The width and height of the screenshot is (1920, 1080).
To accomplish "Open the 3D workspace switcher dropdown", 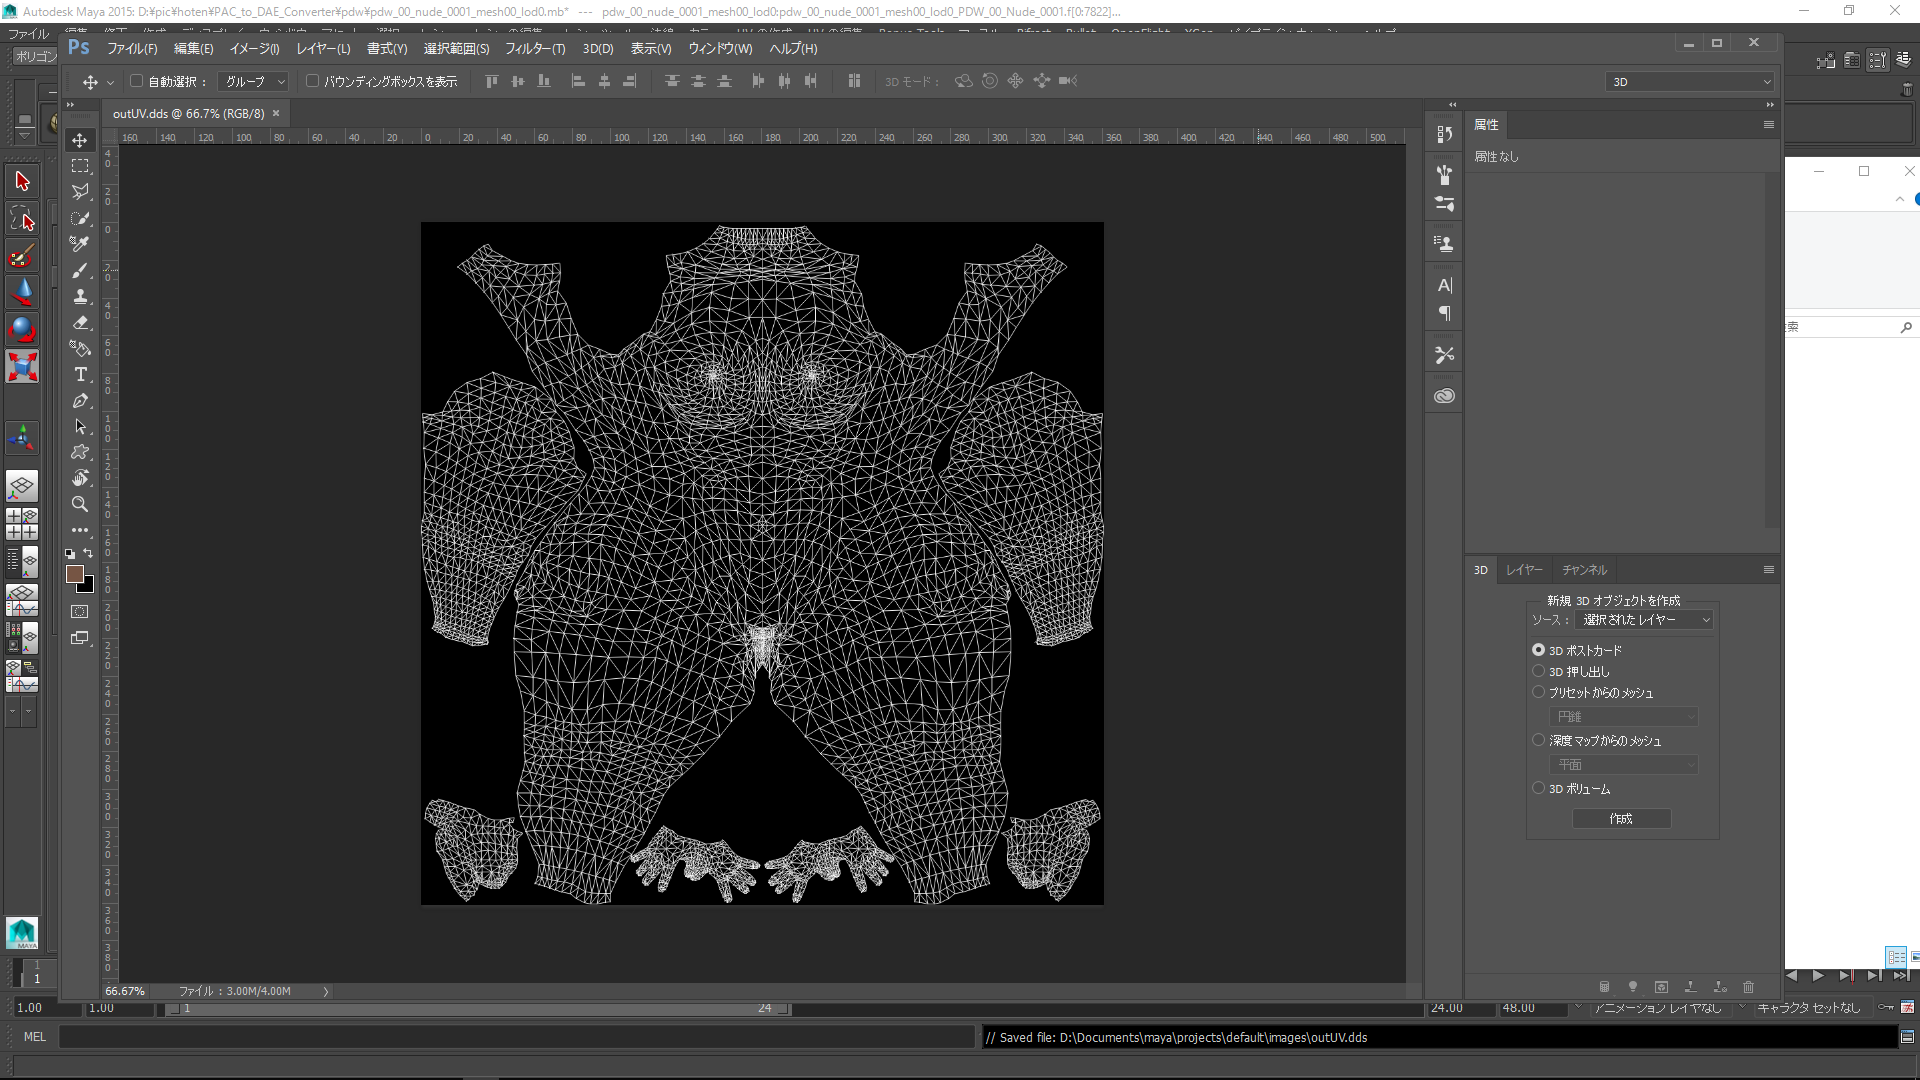I will tap(1690, 82).
